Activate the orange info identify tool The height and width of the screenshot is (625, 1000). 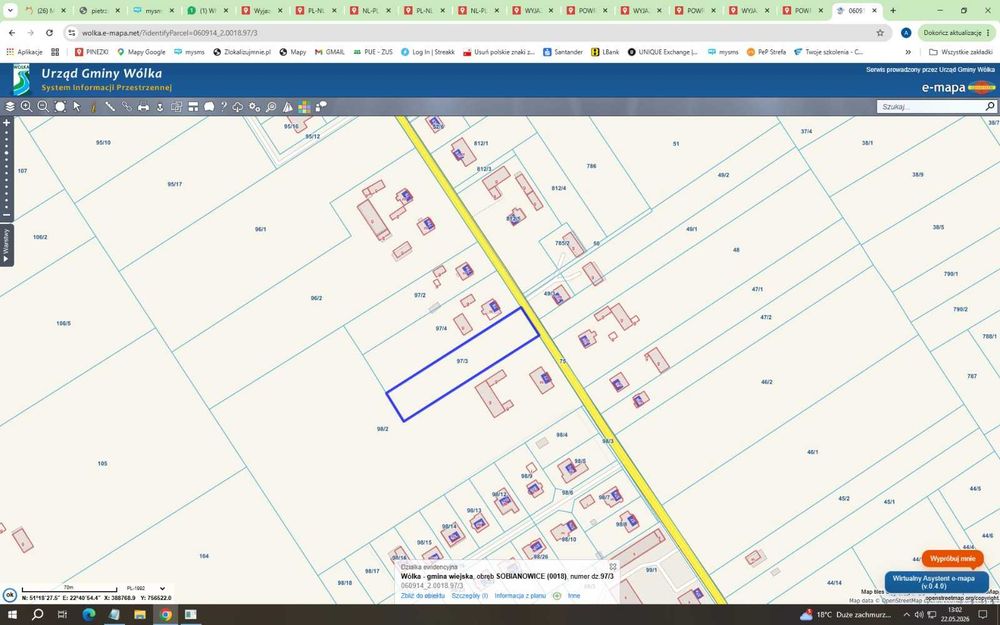point(93,107)
